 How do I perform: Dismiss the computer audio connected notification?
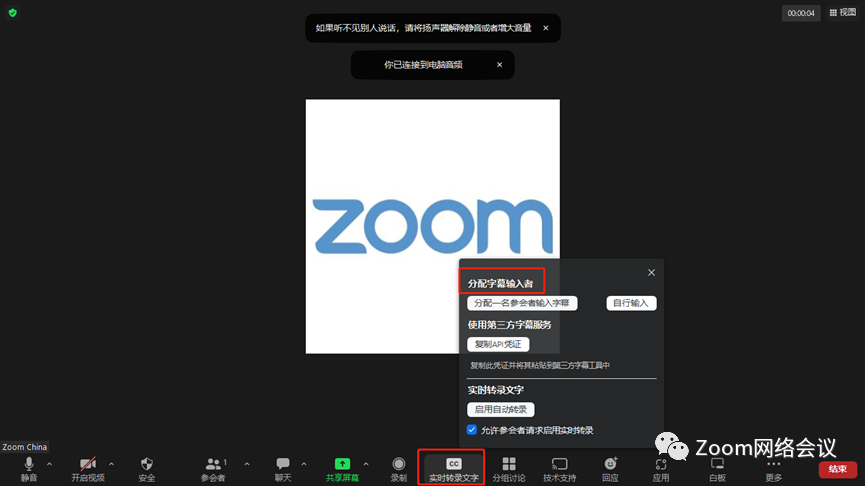point(499,65)
